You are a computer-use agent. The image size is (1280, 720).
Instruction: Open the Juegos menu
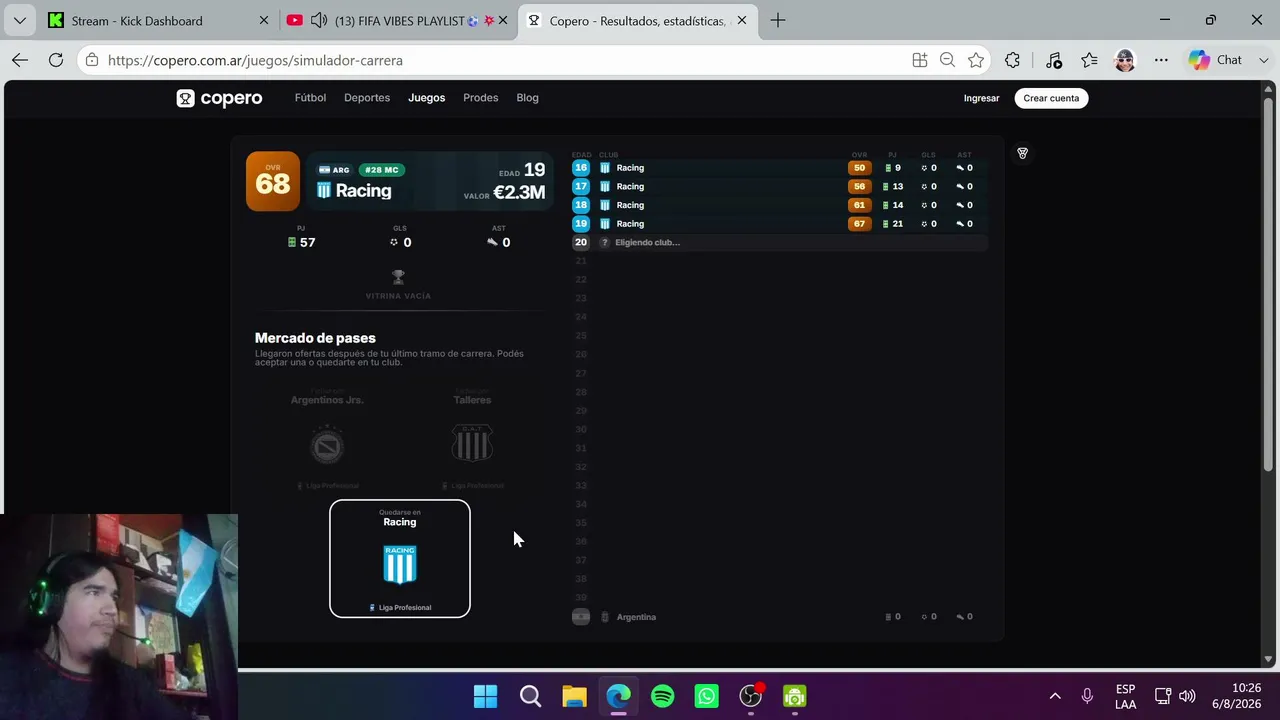426,98
